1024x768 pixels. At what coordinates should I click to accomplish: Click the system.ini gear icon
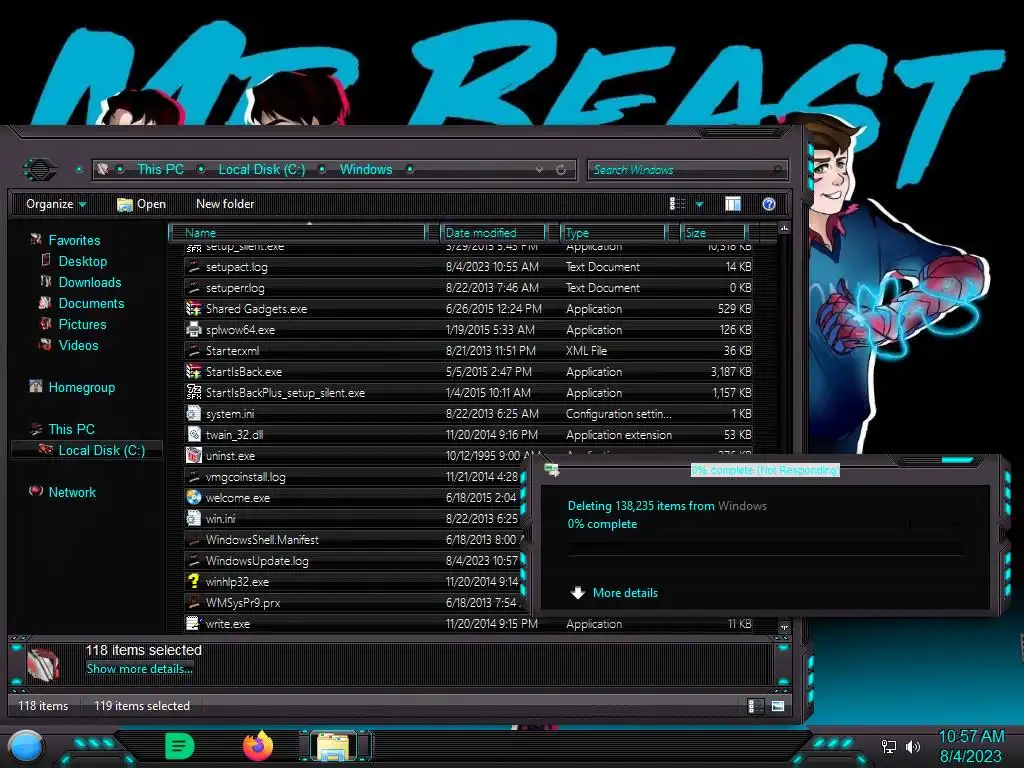[x=193, y=413]
